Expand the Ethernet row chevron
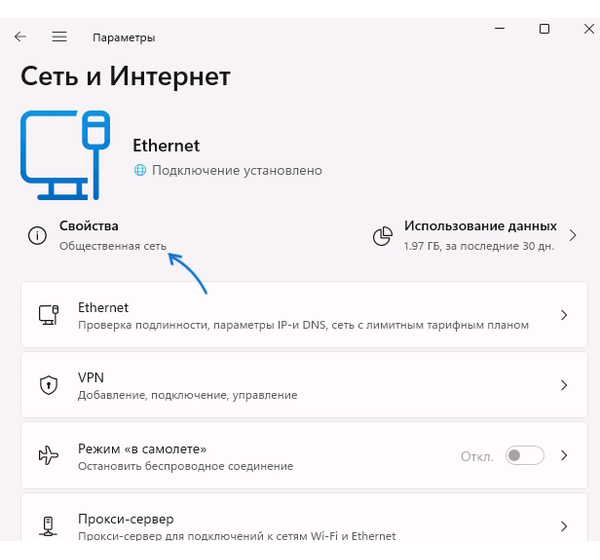The image size is (600, 560). pyautogui.click(x=564, y=315)
